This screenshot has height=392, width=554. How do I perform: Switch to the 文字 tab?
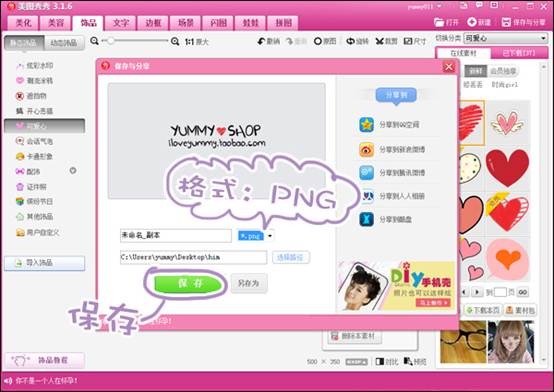coord(121,23)
